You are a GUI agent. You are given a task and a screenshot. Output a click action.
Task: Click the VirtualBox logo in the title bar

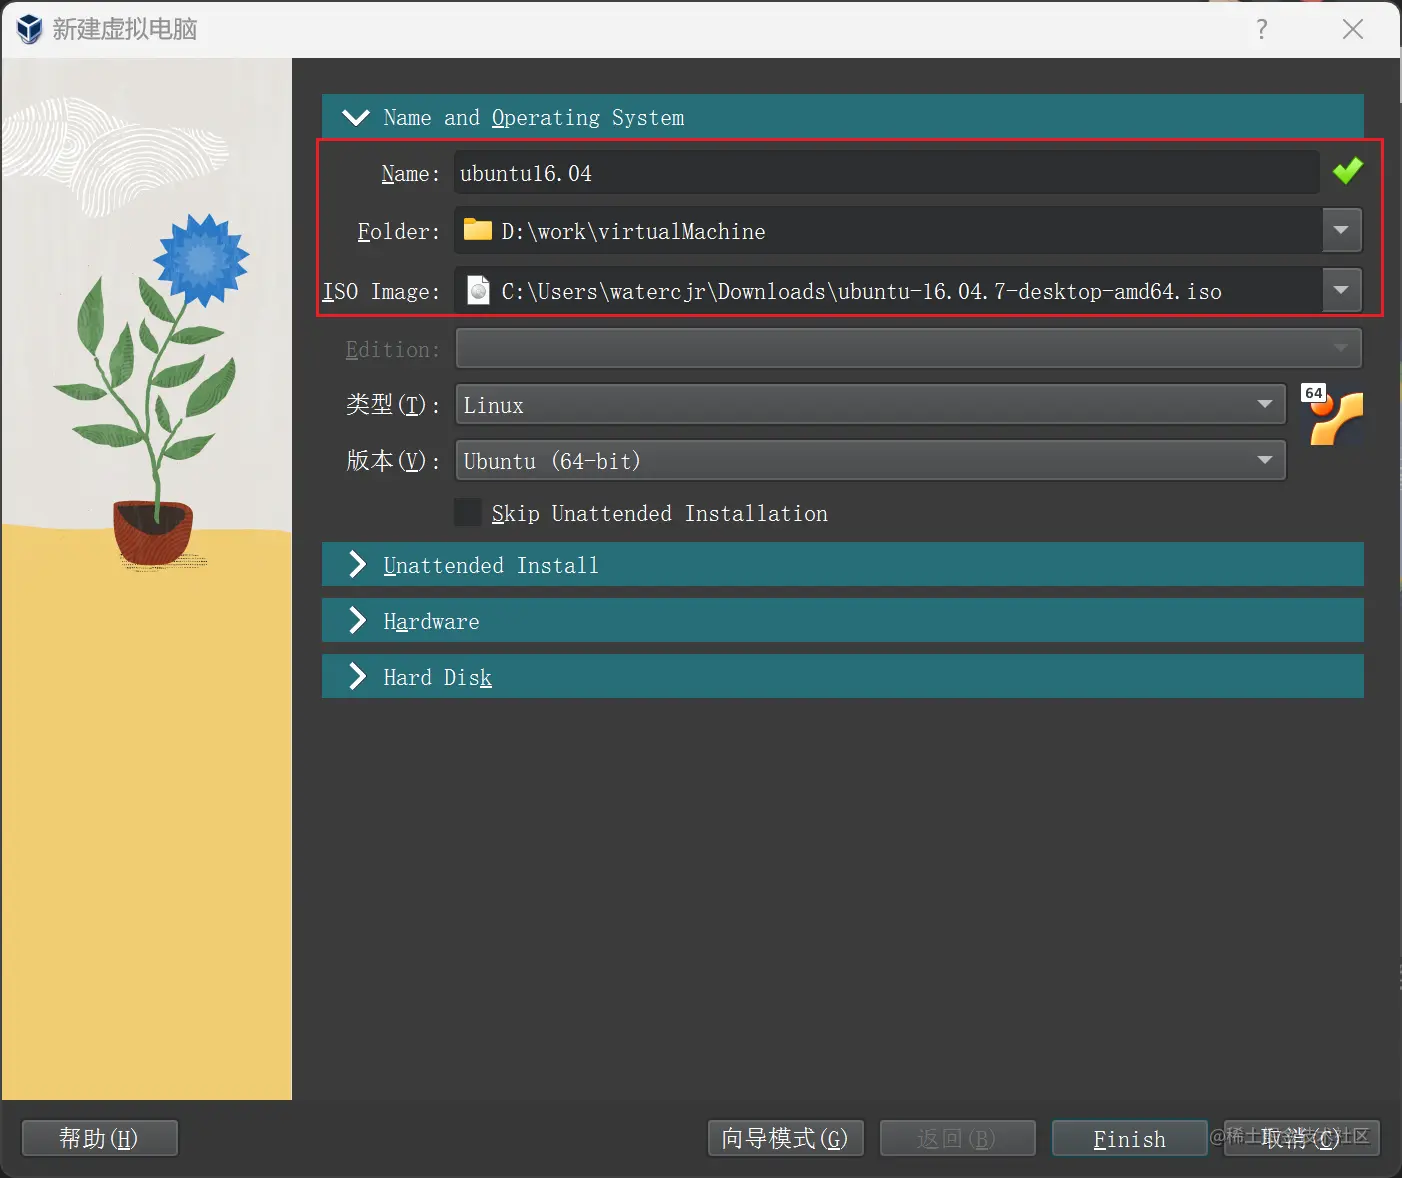pos(29,29)
